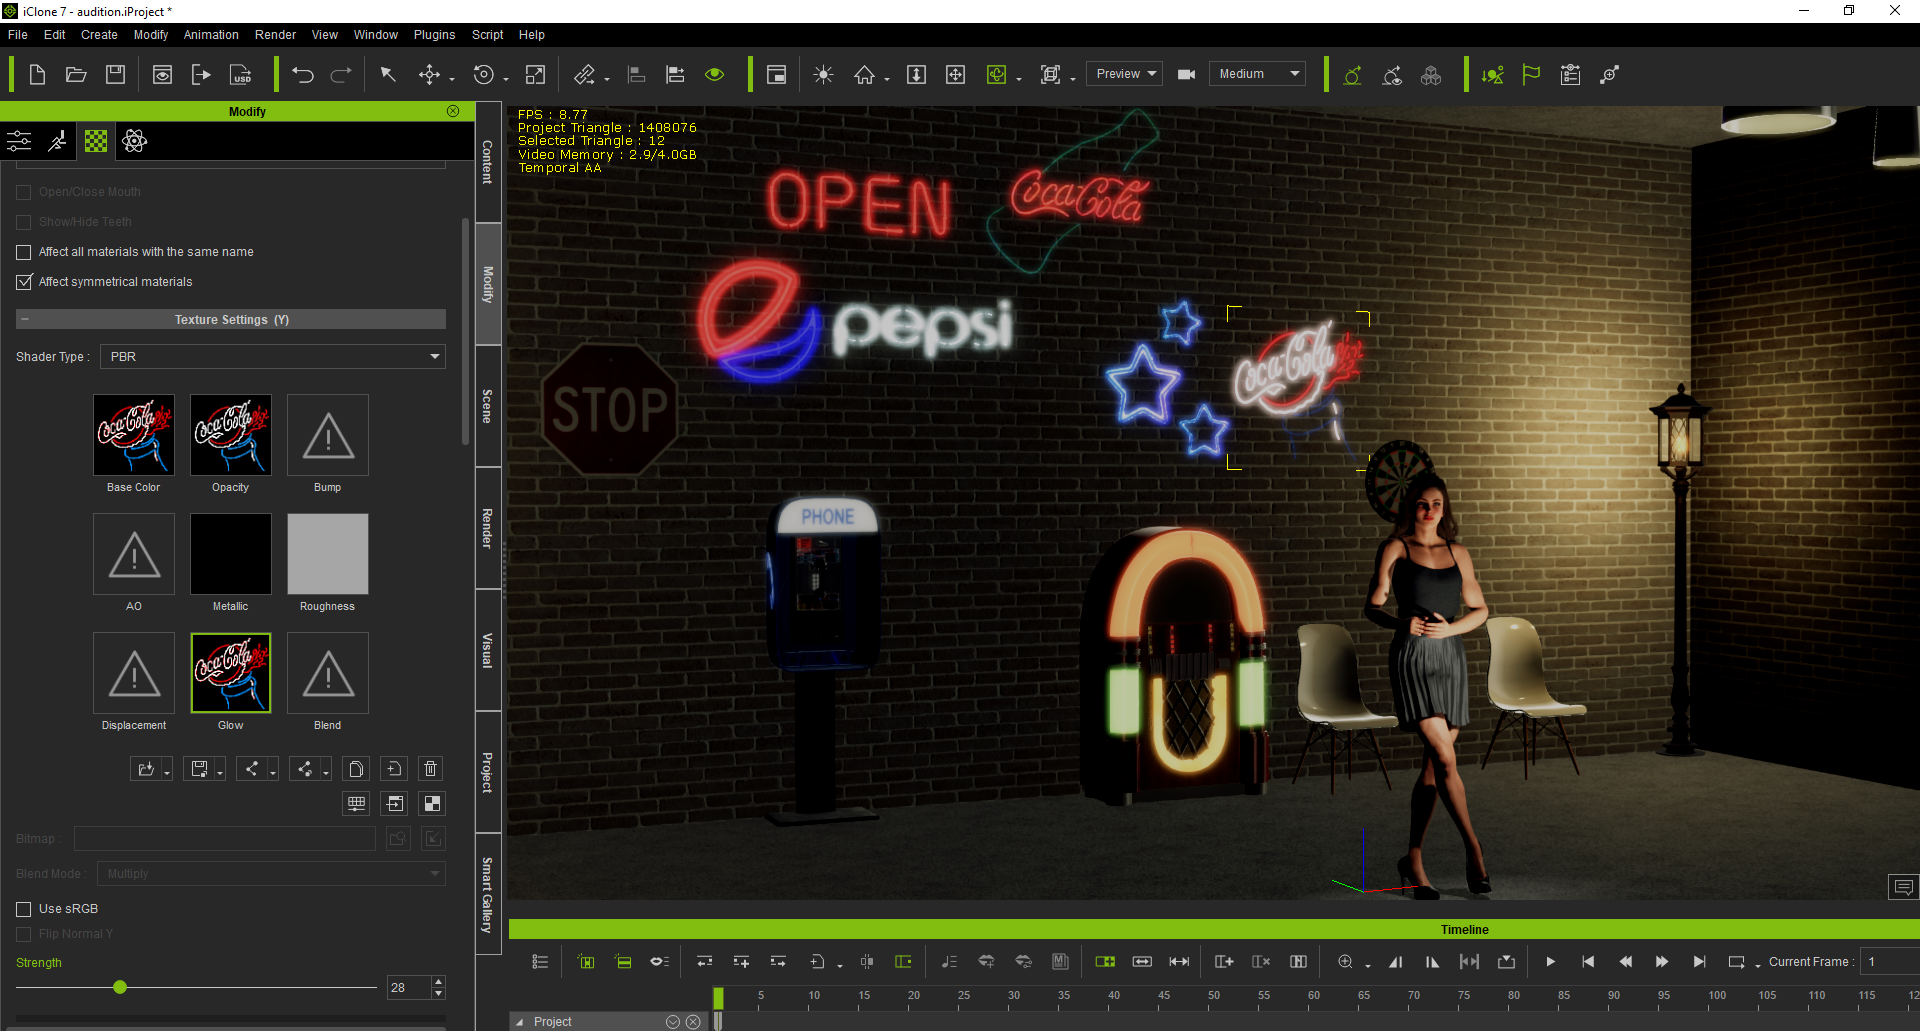Image resolution: width=1920 pixels, height=1031 pixels.
Task: Click the flag icon in the toolbar
Action: point(1531,75)
